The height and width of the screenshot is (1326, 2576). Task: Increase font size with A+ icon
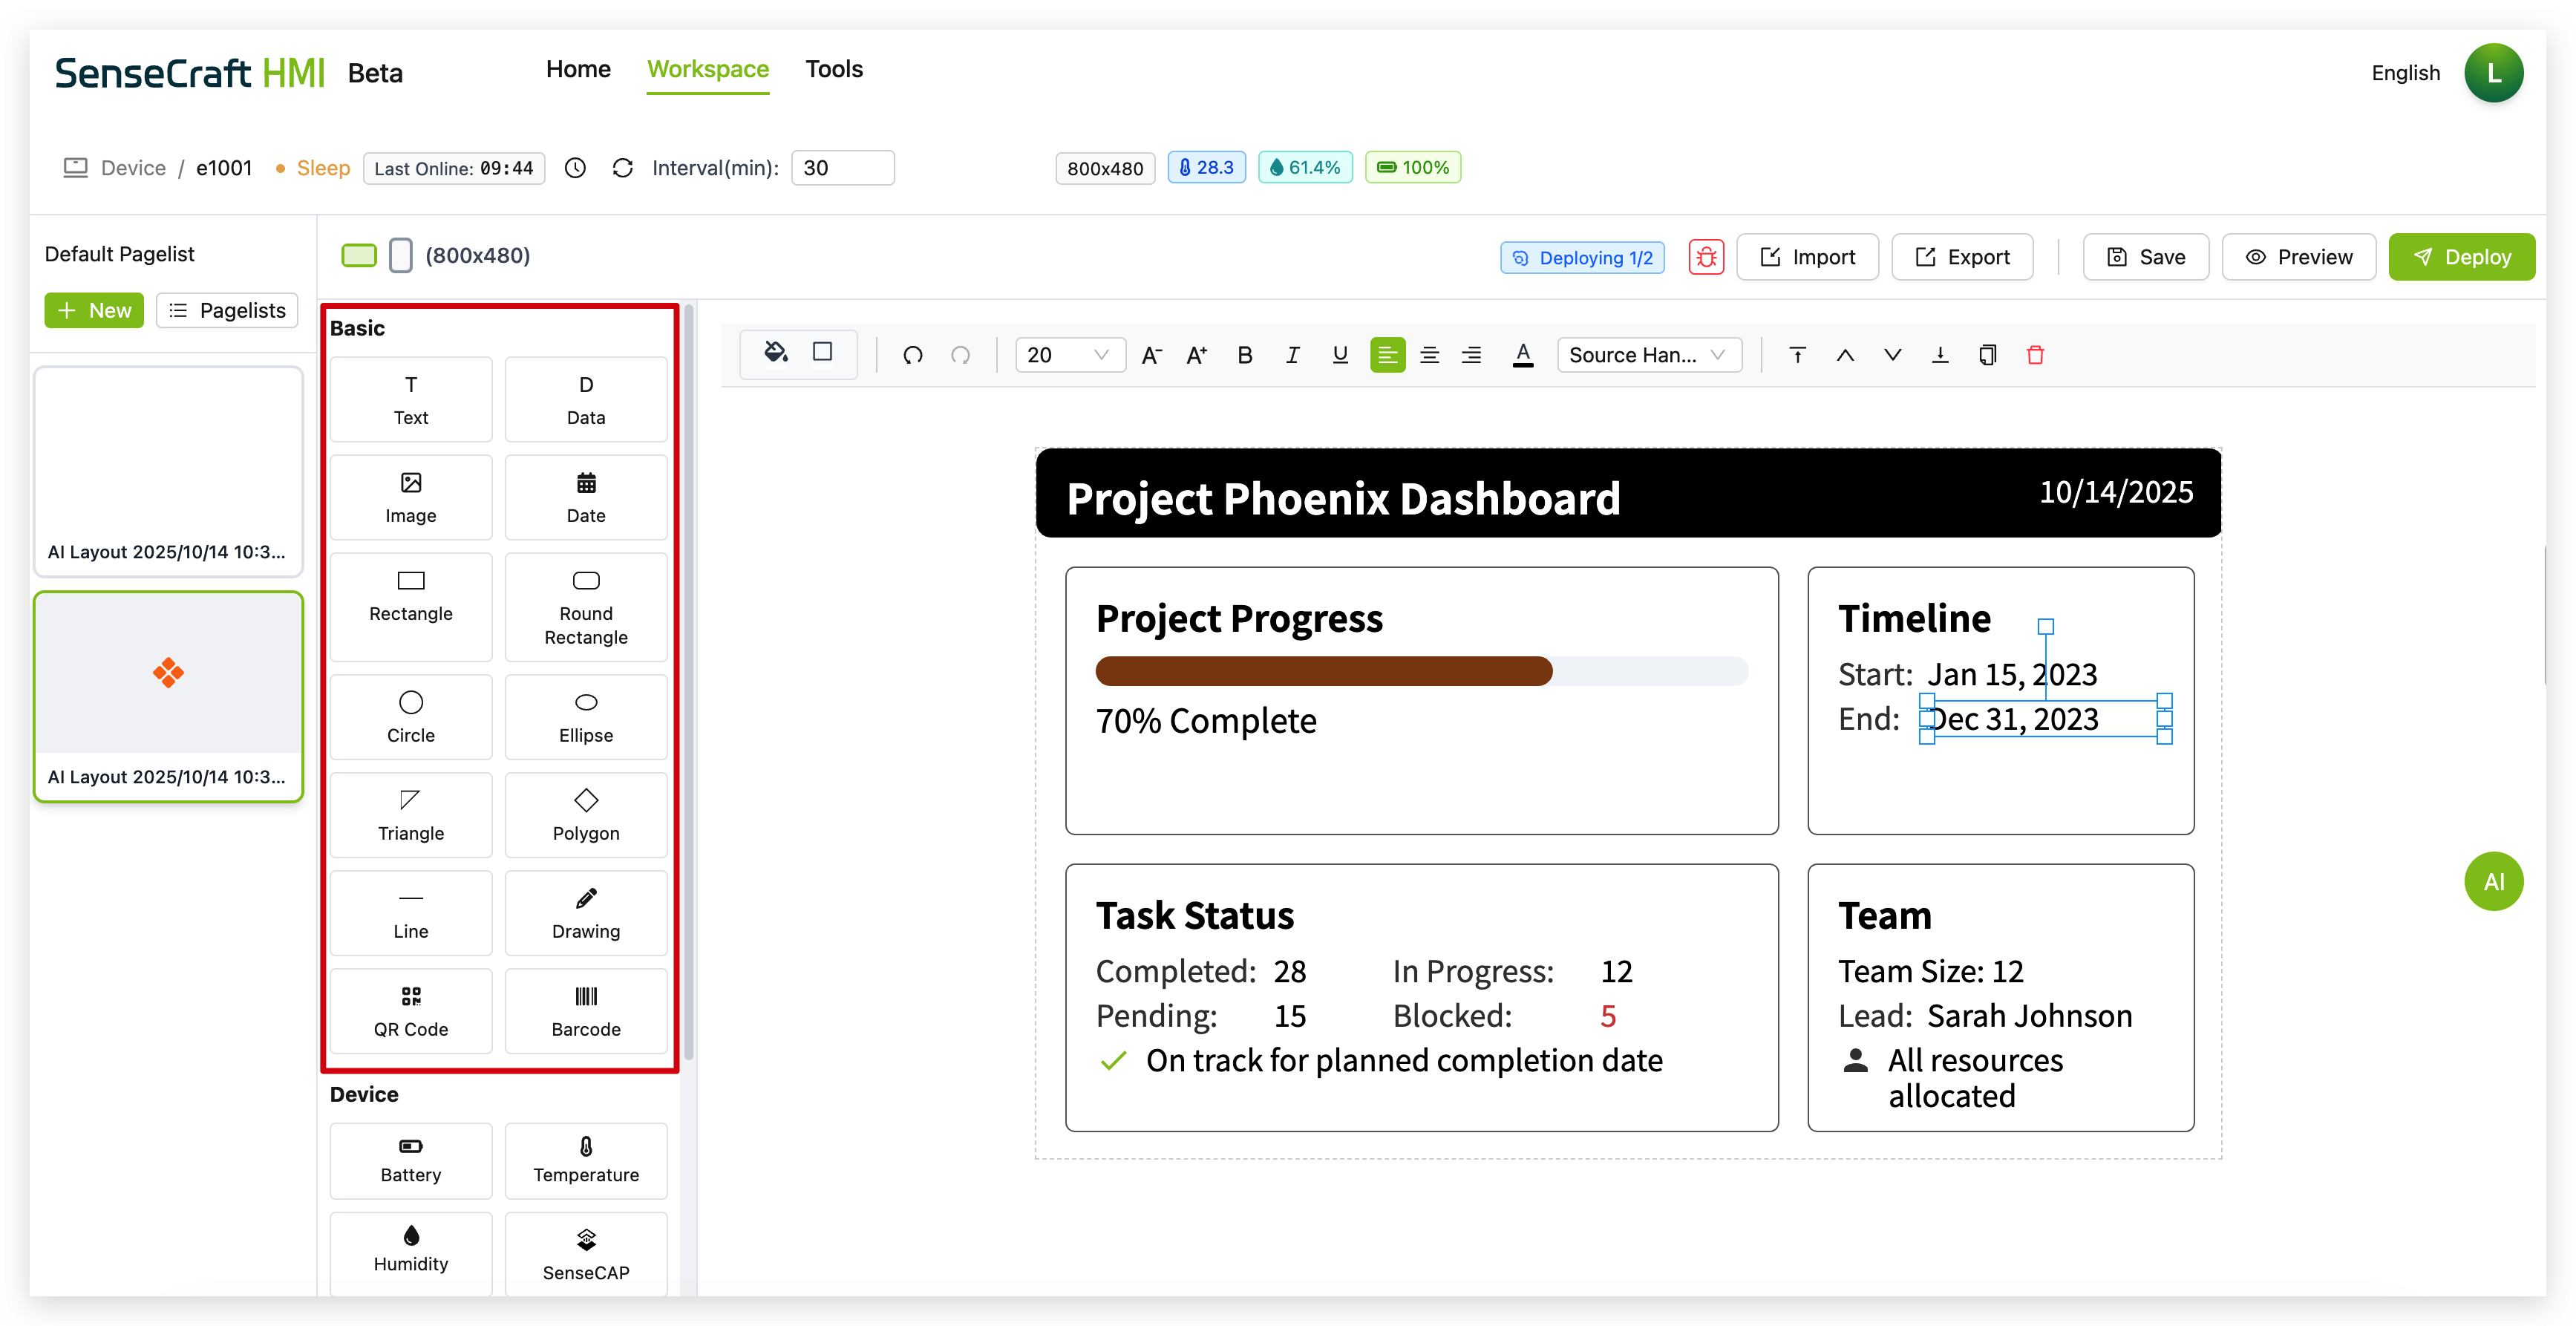tap(1196, 355)
